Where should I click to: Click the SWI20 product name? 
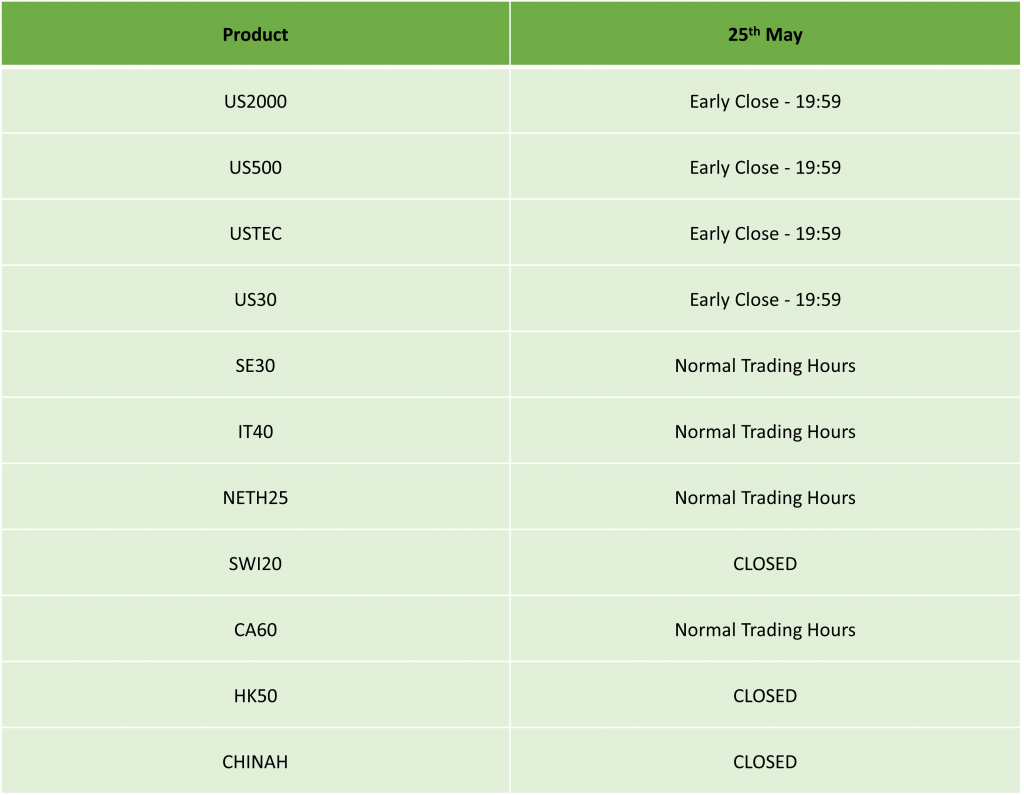255,563
